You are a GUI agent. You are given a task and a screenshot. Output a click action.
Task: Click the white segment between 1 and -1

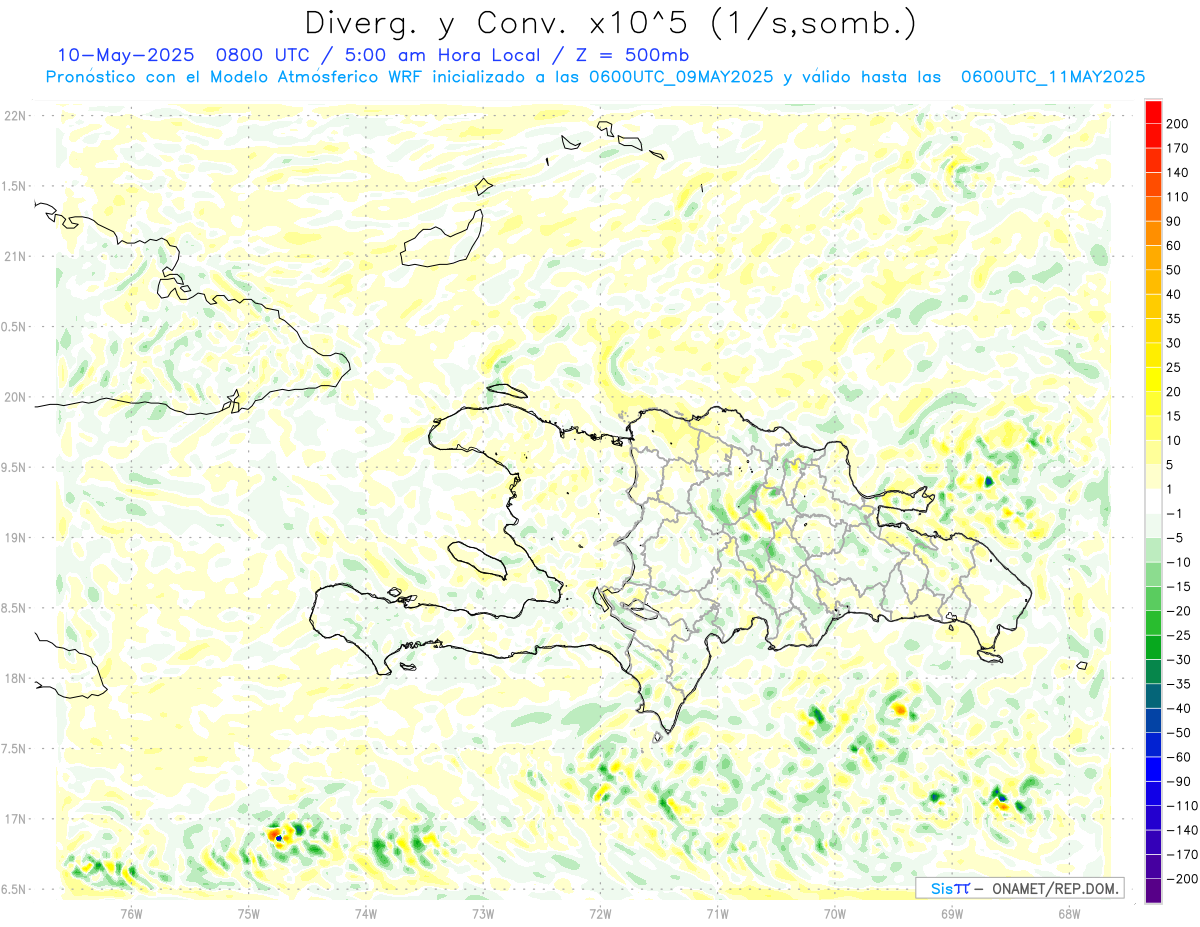coord(1153,502)
